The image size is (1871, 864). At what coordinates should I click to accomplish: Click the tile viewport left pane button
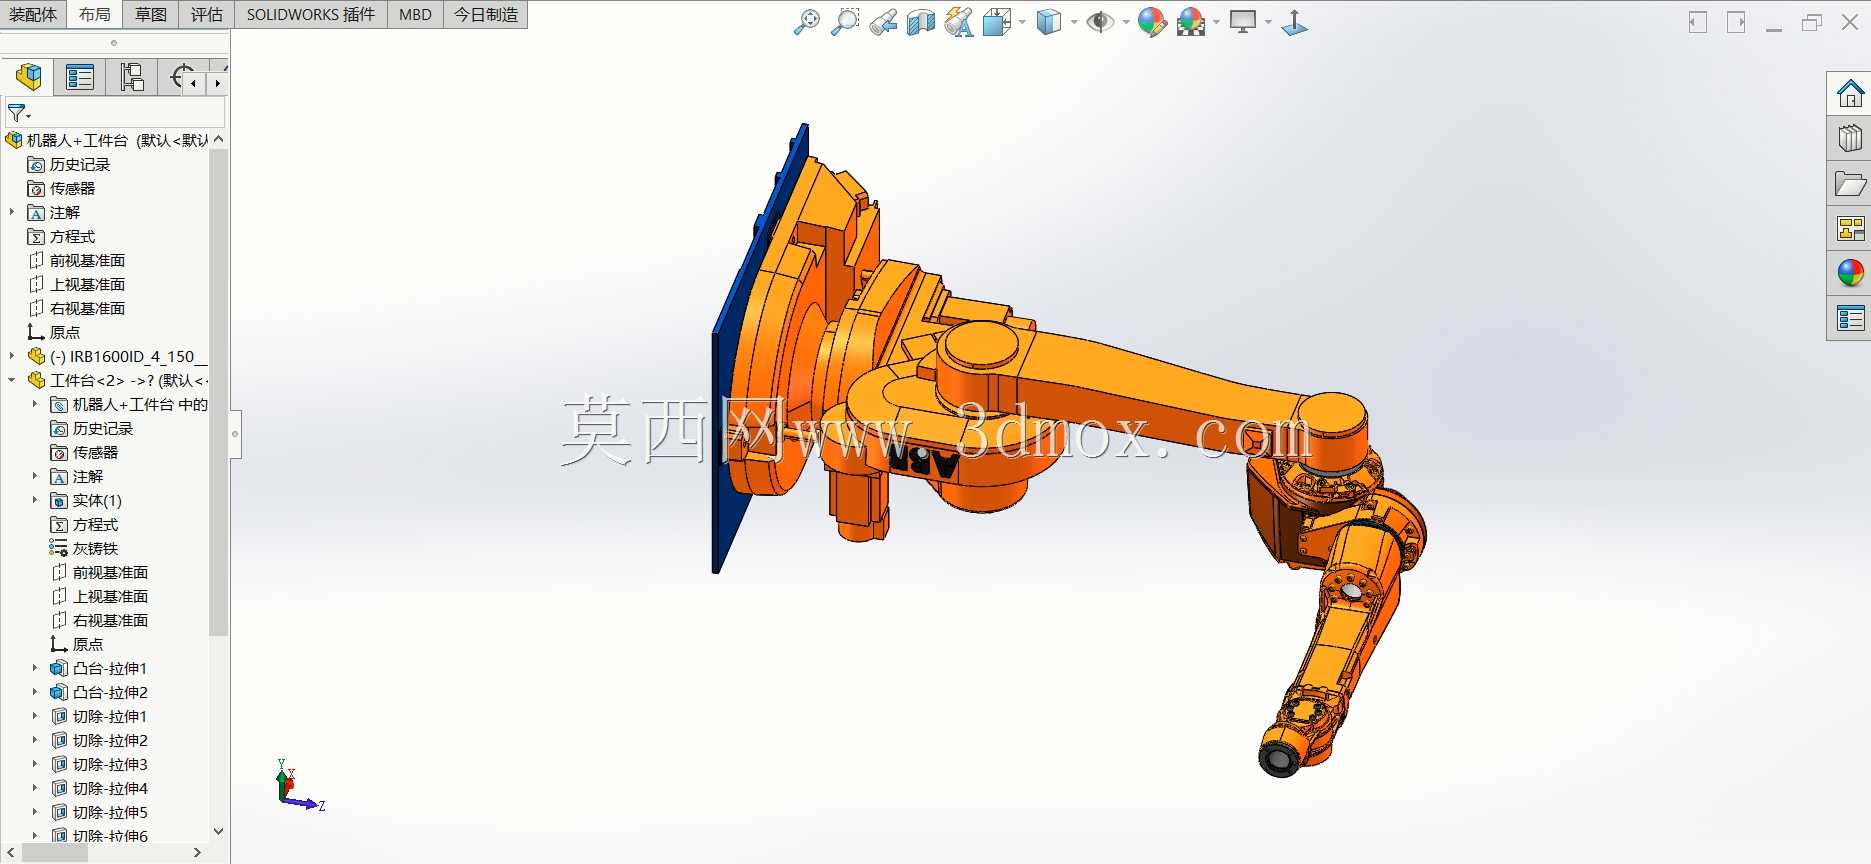click(1698, 22)
